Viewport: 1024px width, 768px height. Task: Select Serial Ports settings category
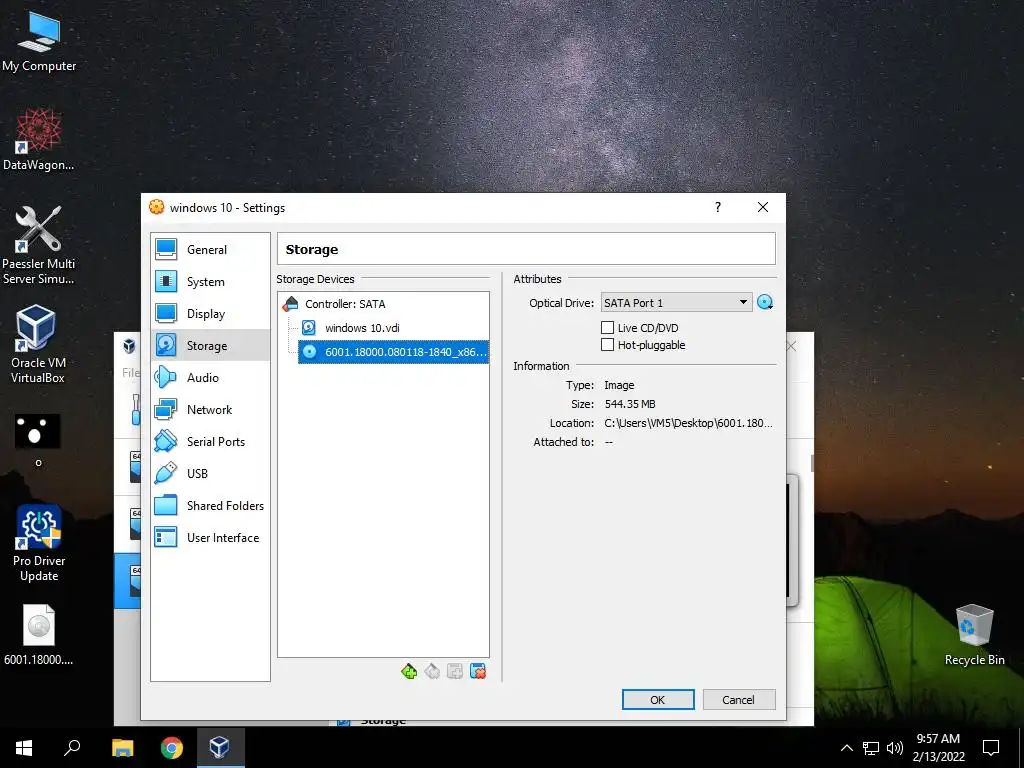pos(210,441)
